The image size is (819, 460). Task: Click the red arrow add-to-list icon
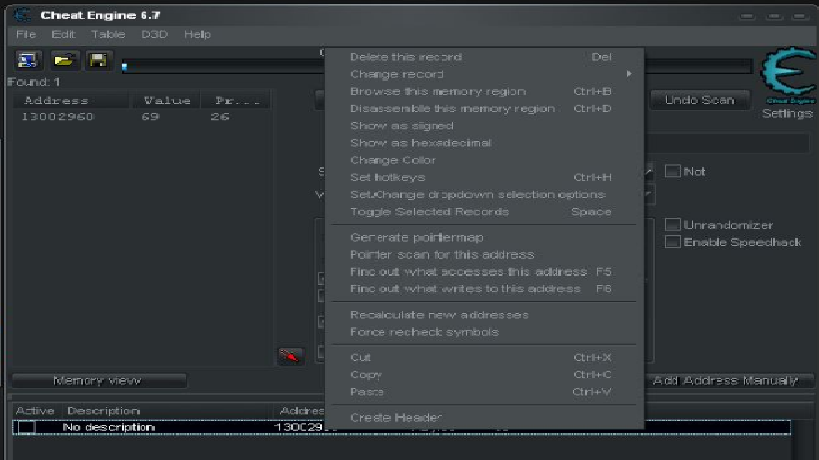coord(291,355)
